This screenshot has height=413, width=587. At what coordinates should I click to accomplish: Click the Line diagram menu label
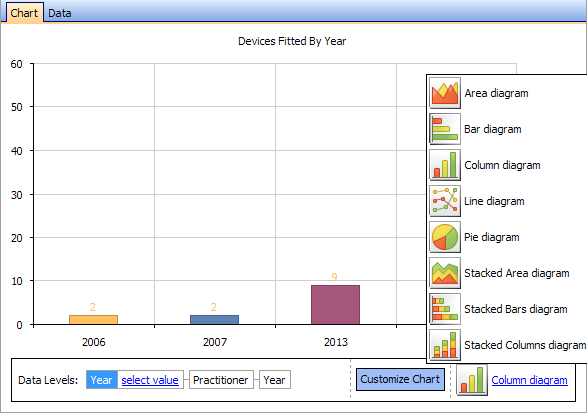[x=494, y=201]
